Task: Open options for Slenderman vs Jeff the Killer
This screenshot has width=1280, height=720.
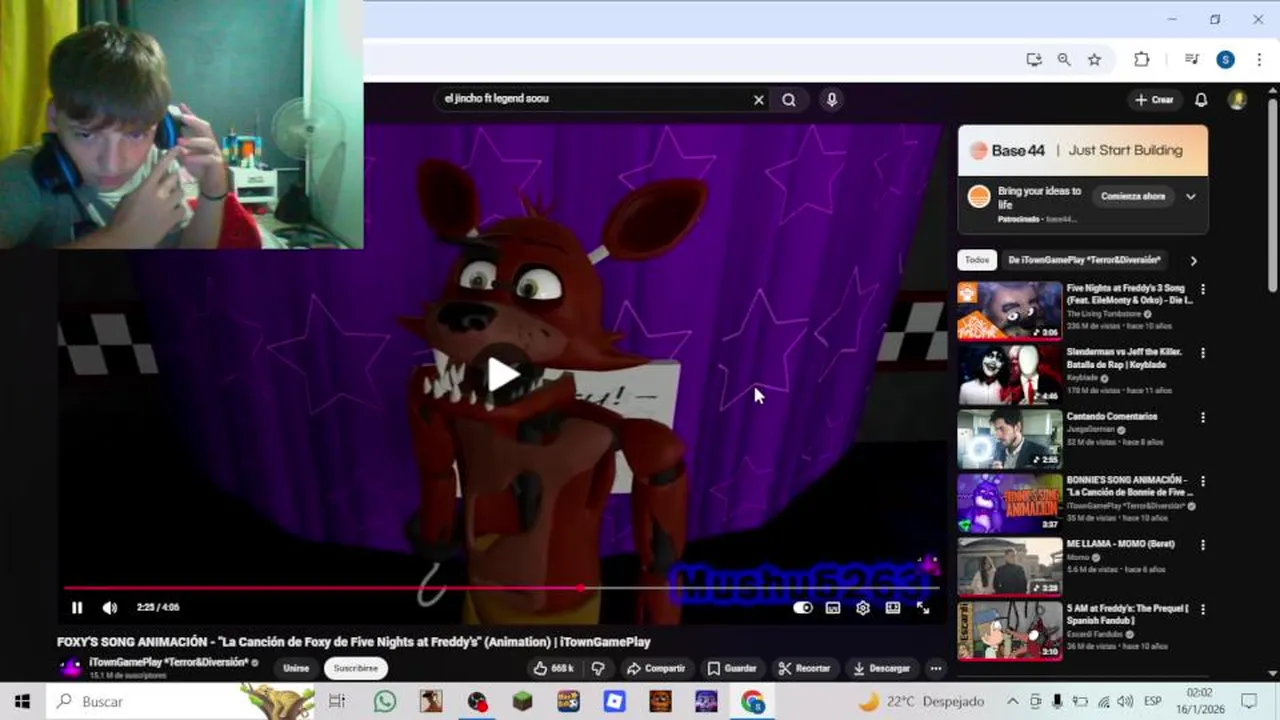Action: 1203,354
